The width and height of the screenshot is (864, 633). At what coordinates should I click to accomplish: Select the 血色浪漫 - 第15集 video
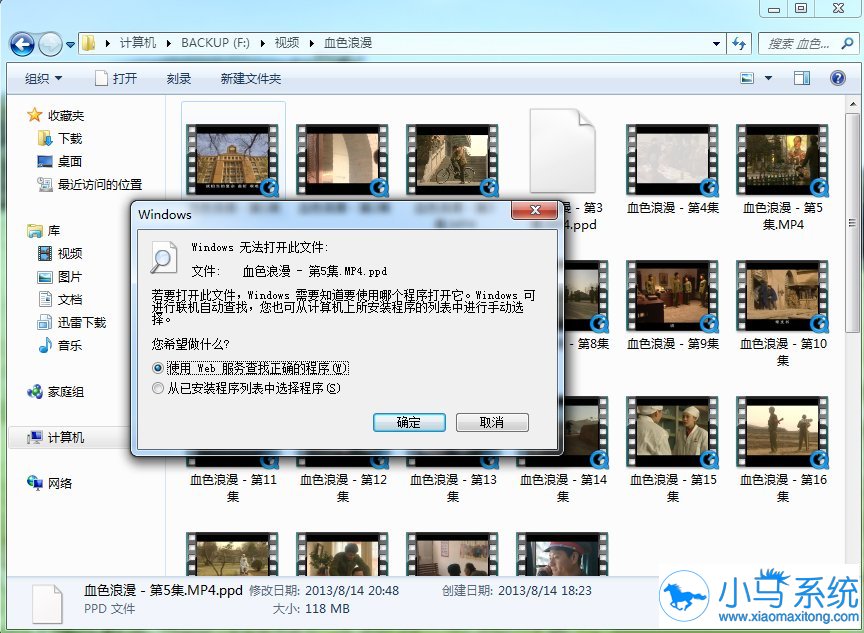pyautogui.click(x=672, y=449)
